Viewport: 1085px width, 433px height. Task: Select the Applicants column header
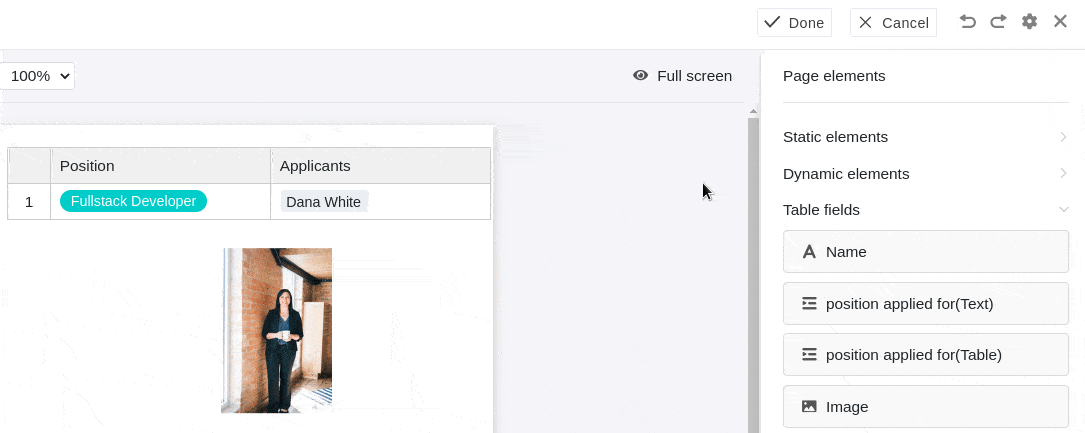pos(380,166)
